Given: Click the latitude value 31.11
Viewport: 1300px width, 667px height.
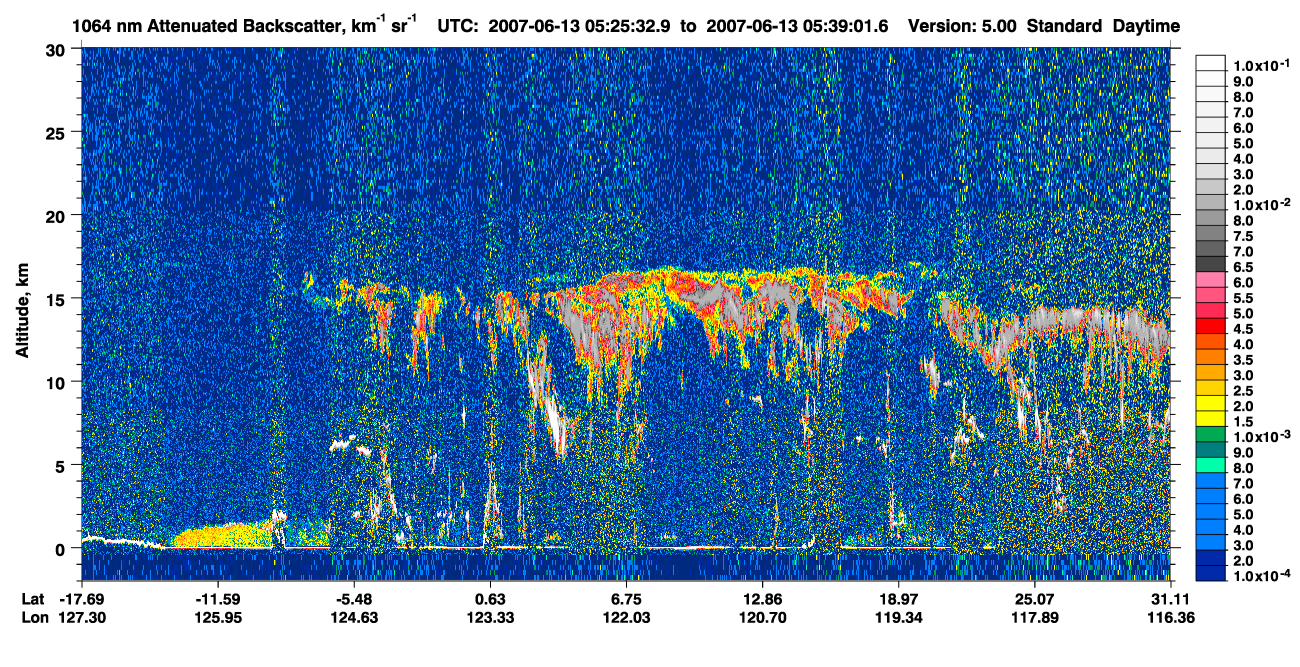Looking at the screenshot, I should 1170,598.
